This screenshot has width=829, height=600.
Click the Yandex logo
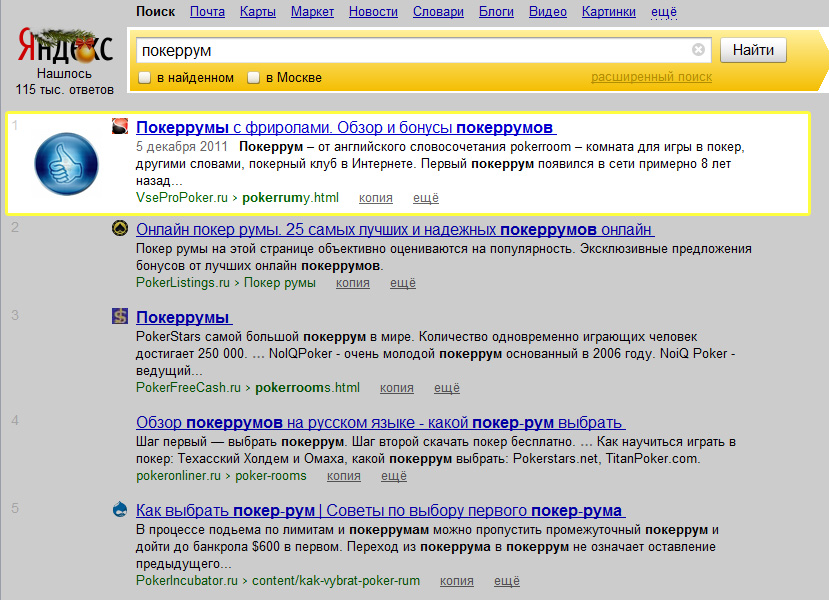point(65,46)
